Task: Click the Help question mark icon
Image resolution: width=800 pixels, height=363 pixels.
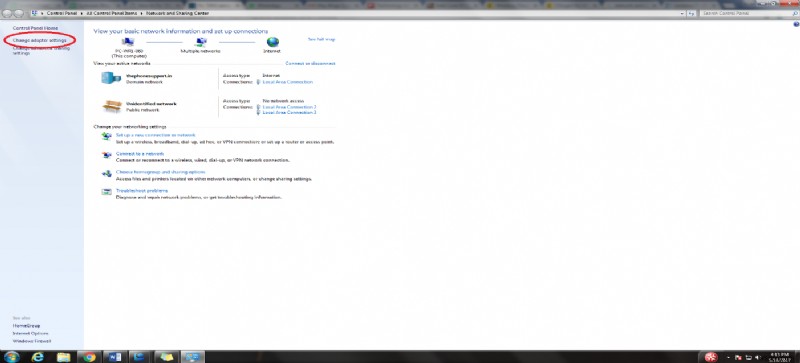Action: pyautogui.click(x=796, y=25)
